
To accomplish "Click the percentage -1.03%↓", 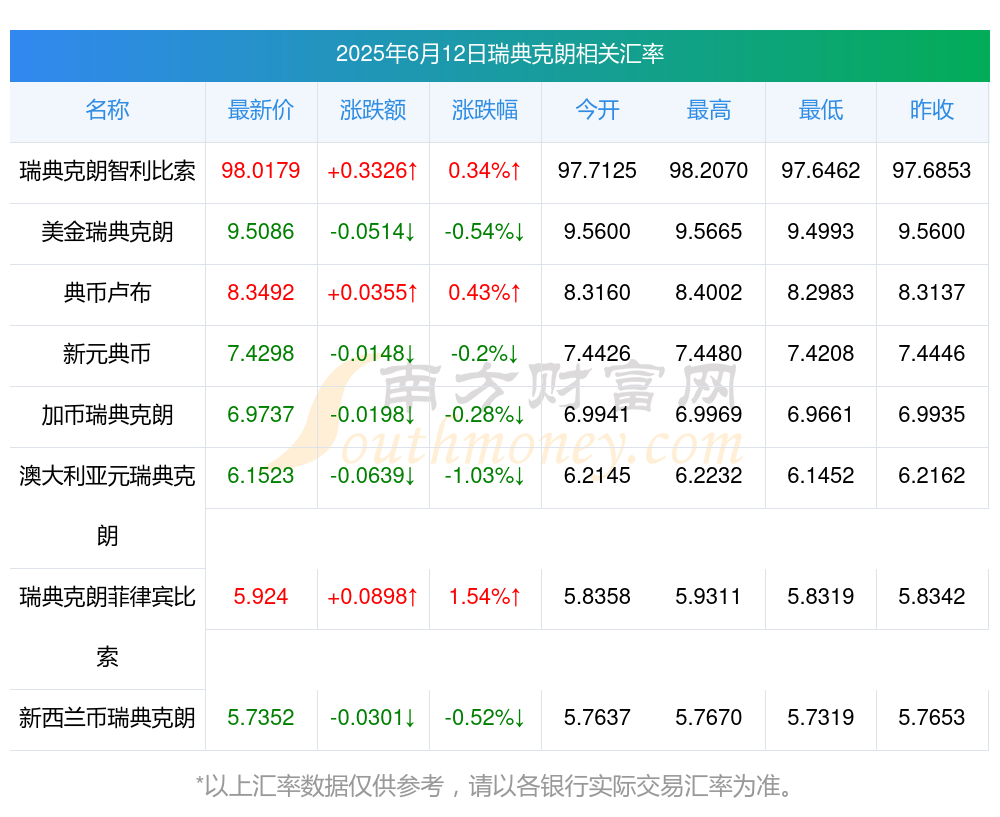I will 485,476.
